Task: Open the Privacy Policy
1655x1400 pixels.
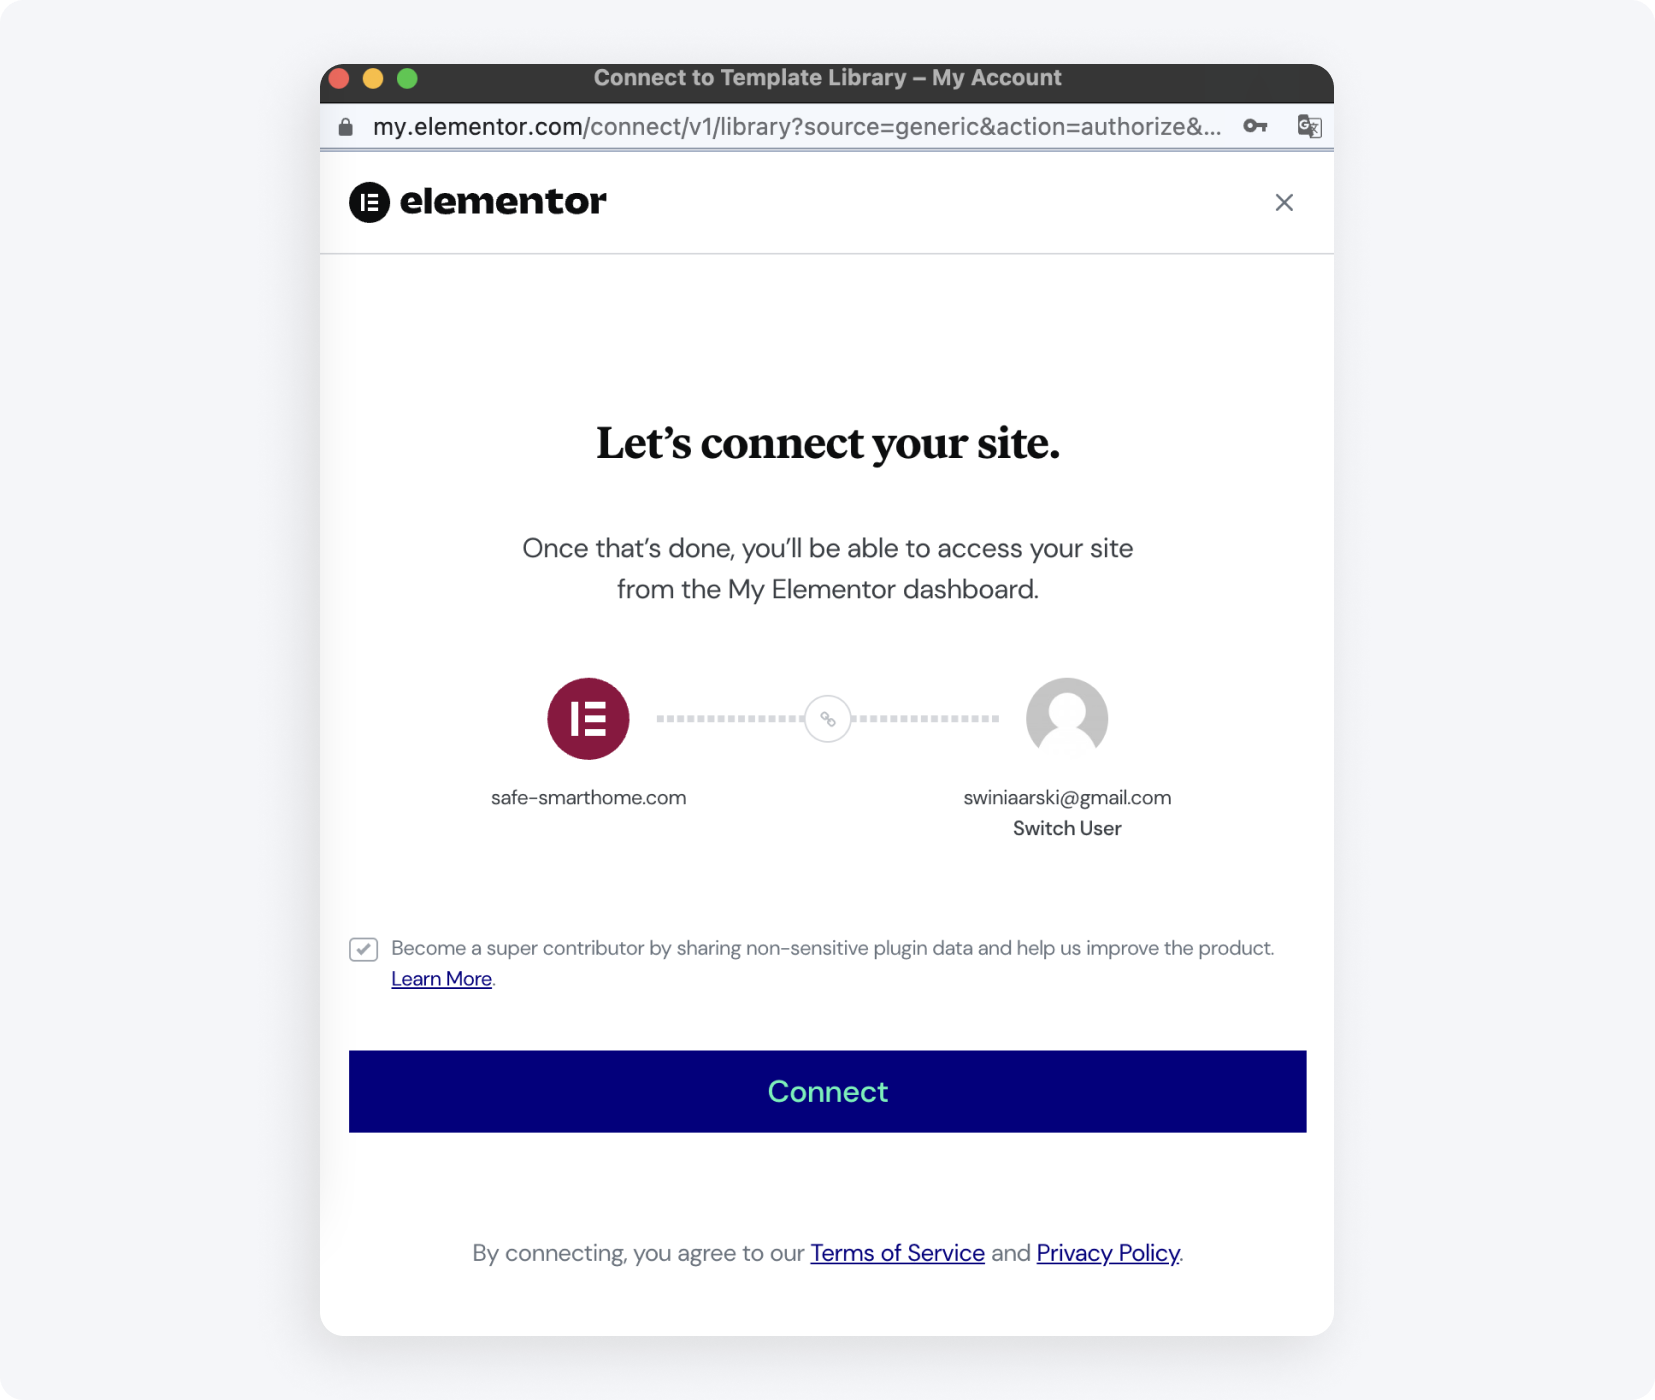Action: 1107,1252
